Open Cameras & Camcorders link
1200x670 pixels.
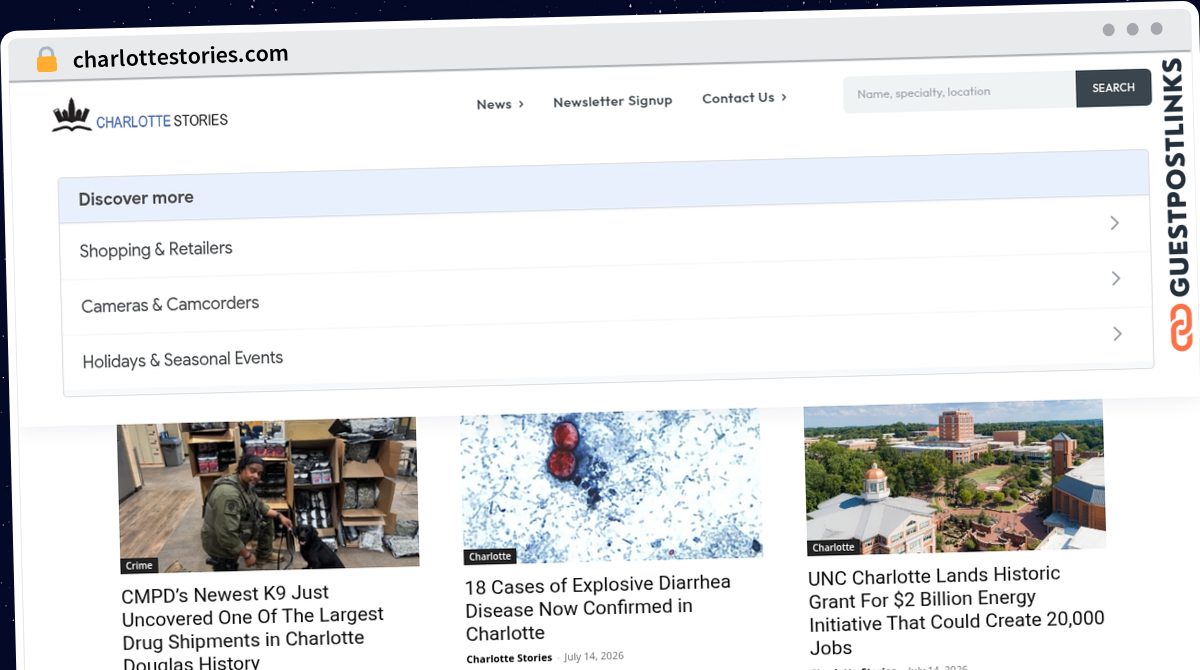pyautogui.click(x=170, y=304)
